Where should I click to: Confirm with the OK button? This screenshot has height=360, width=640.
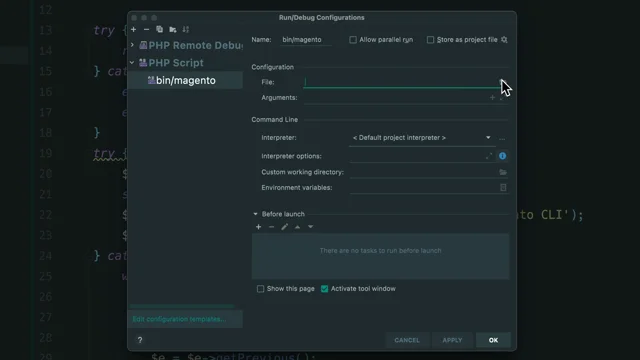tap(493, 340)
